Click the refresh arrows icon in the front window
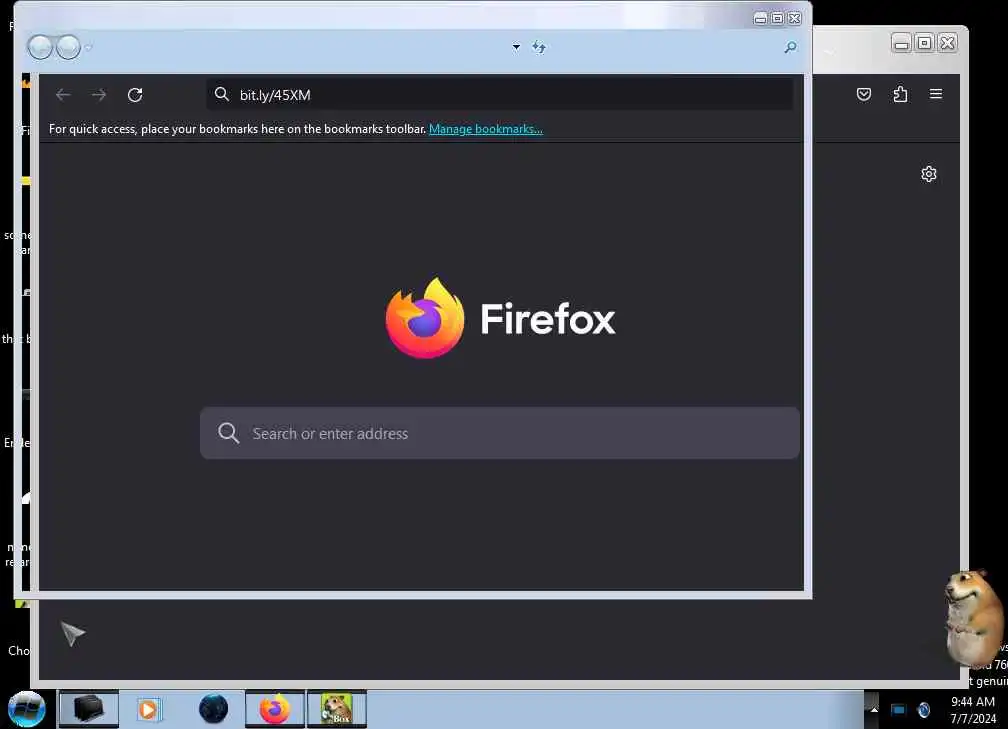Image resolution: width=1008 pixels, height=729 pixels. click(x=539, y=47)
